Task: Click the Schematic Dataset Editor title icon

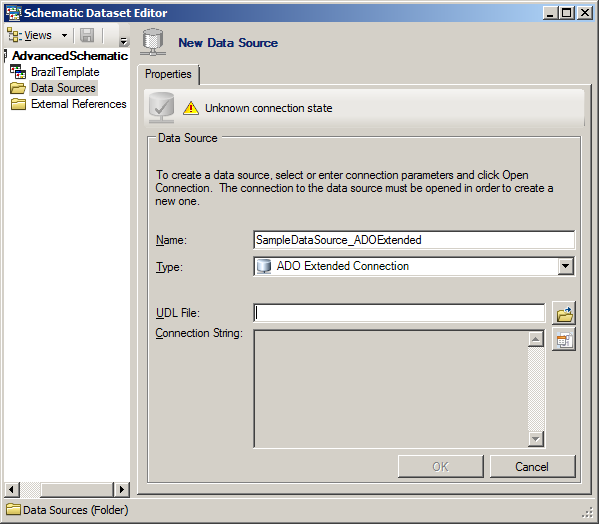Action: click(13, 13)
